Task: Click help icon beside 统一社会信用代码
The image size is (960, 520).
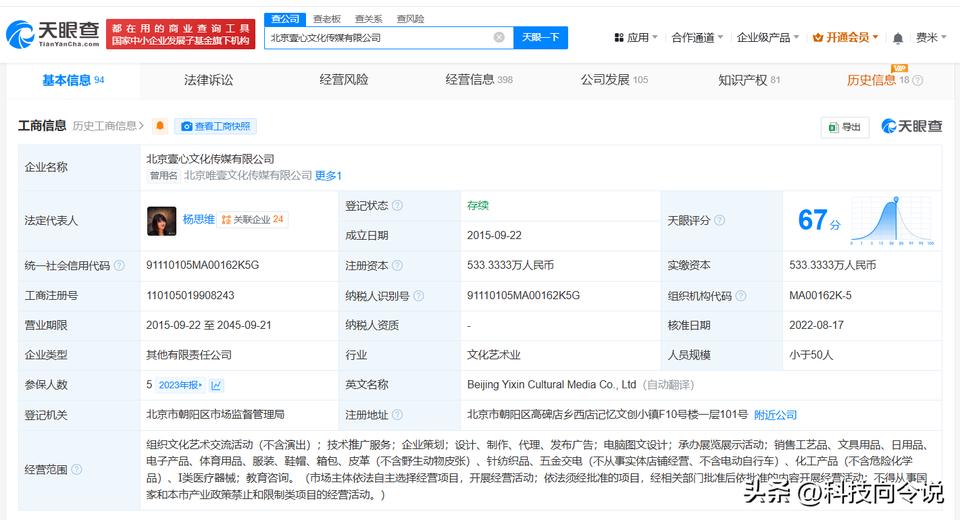Action: point(119,265)
